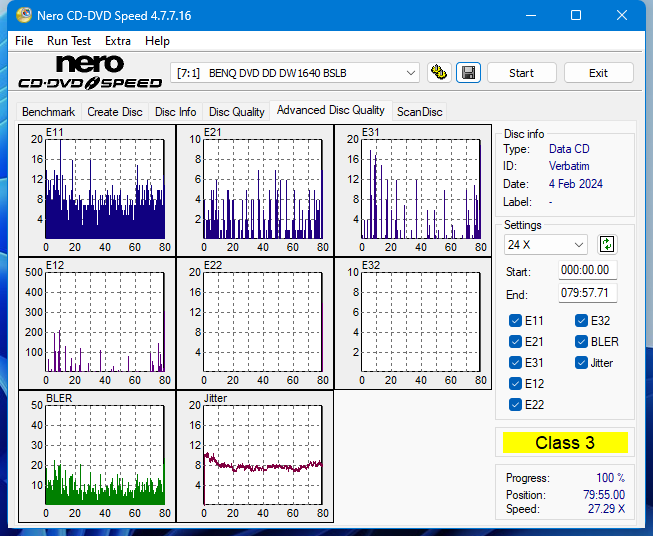Click the 27.29 X speed value

(x=606, y=509)
